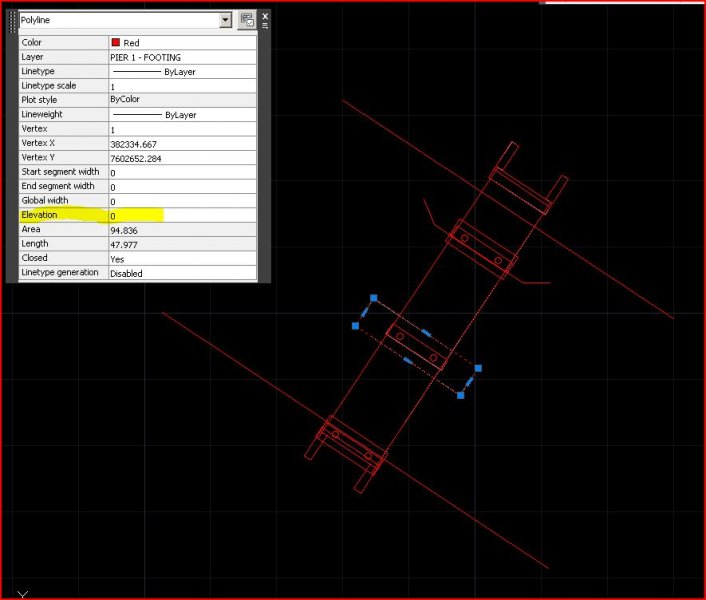Select the Plot style ByColor field
The height and width of the screenshot is (600, 706).
coord(180,100)
